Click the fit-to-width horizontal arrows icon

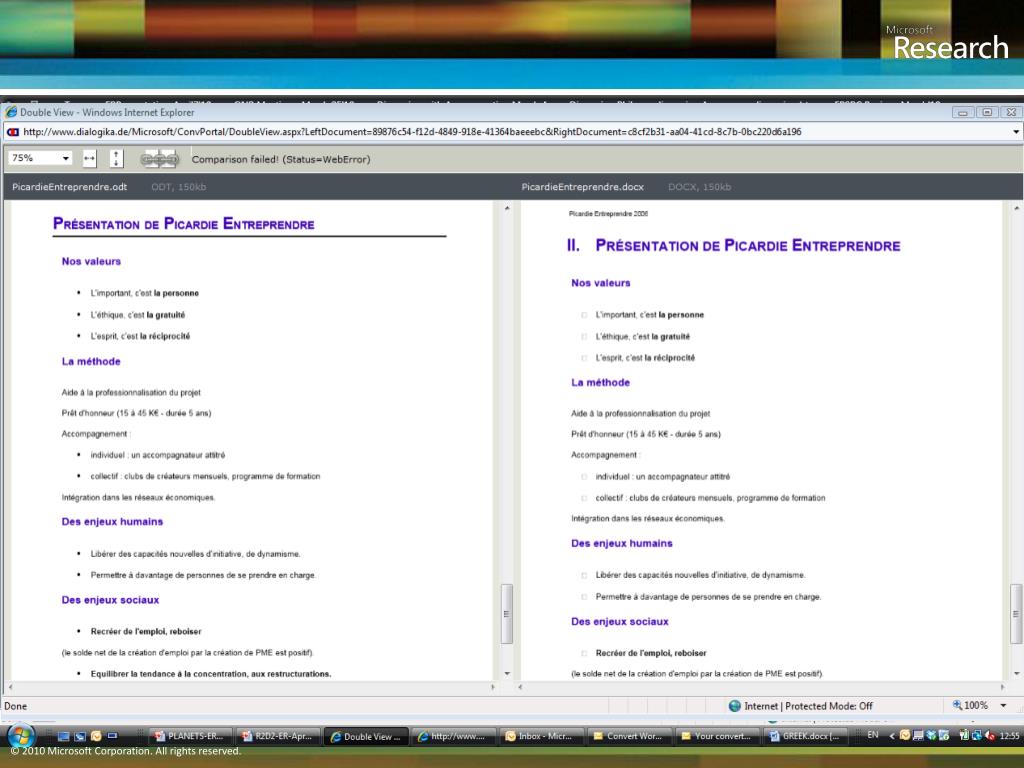coord(89,159)
